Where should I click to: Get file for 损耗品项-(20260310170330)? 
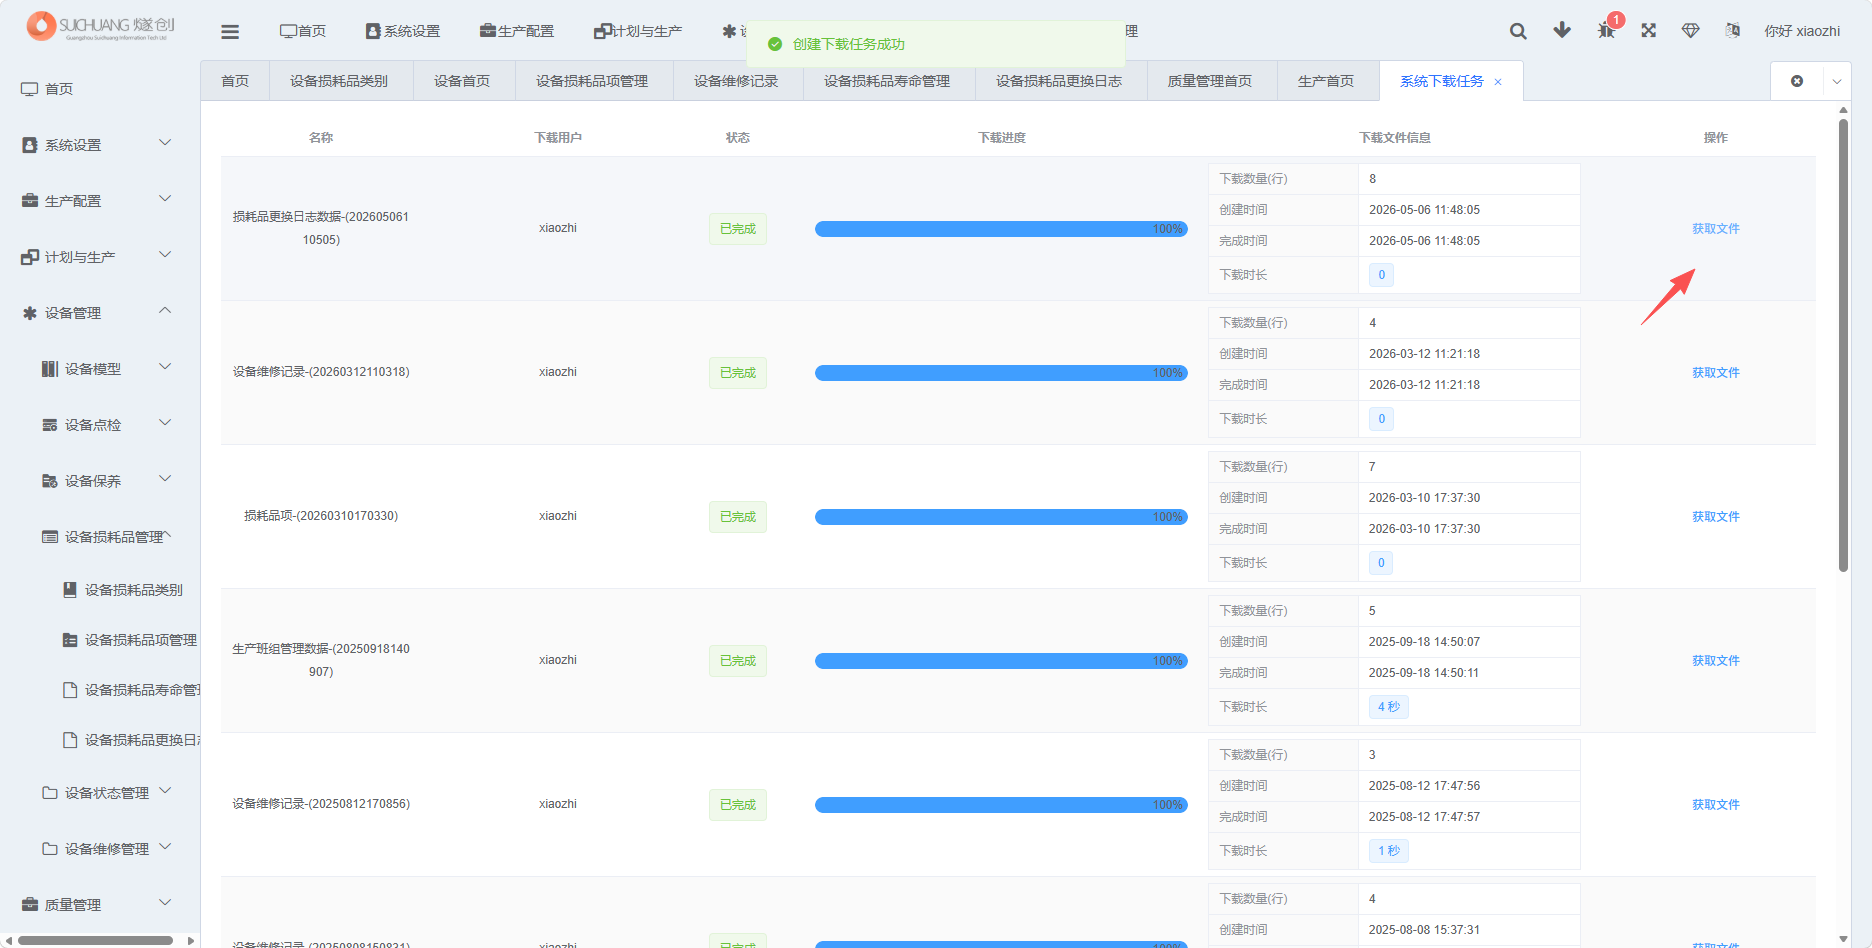click(1716, 517)
